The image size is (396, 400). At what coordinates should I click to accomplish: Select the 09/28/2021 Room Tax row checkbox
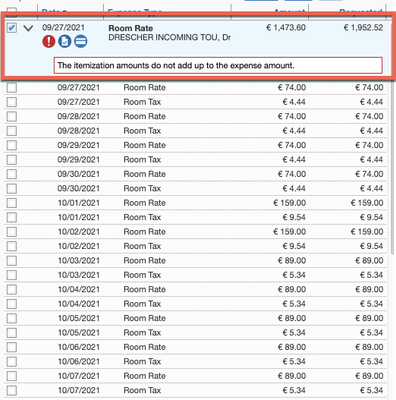click(12, 131)
